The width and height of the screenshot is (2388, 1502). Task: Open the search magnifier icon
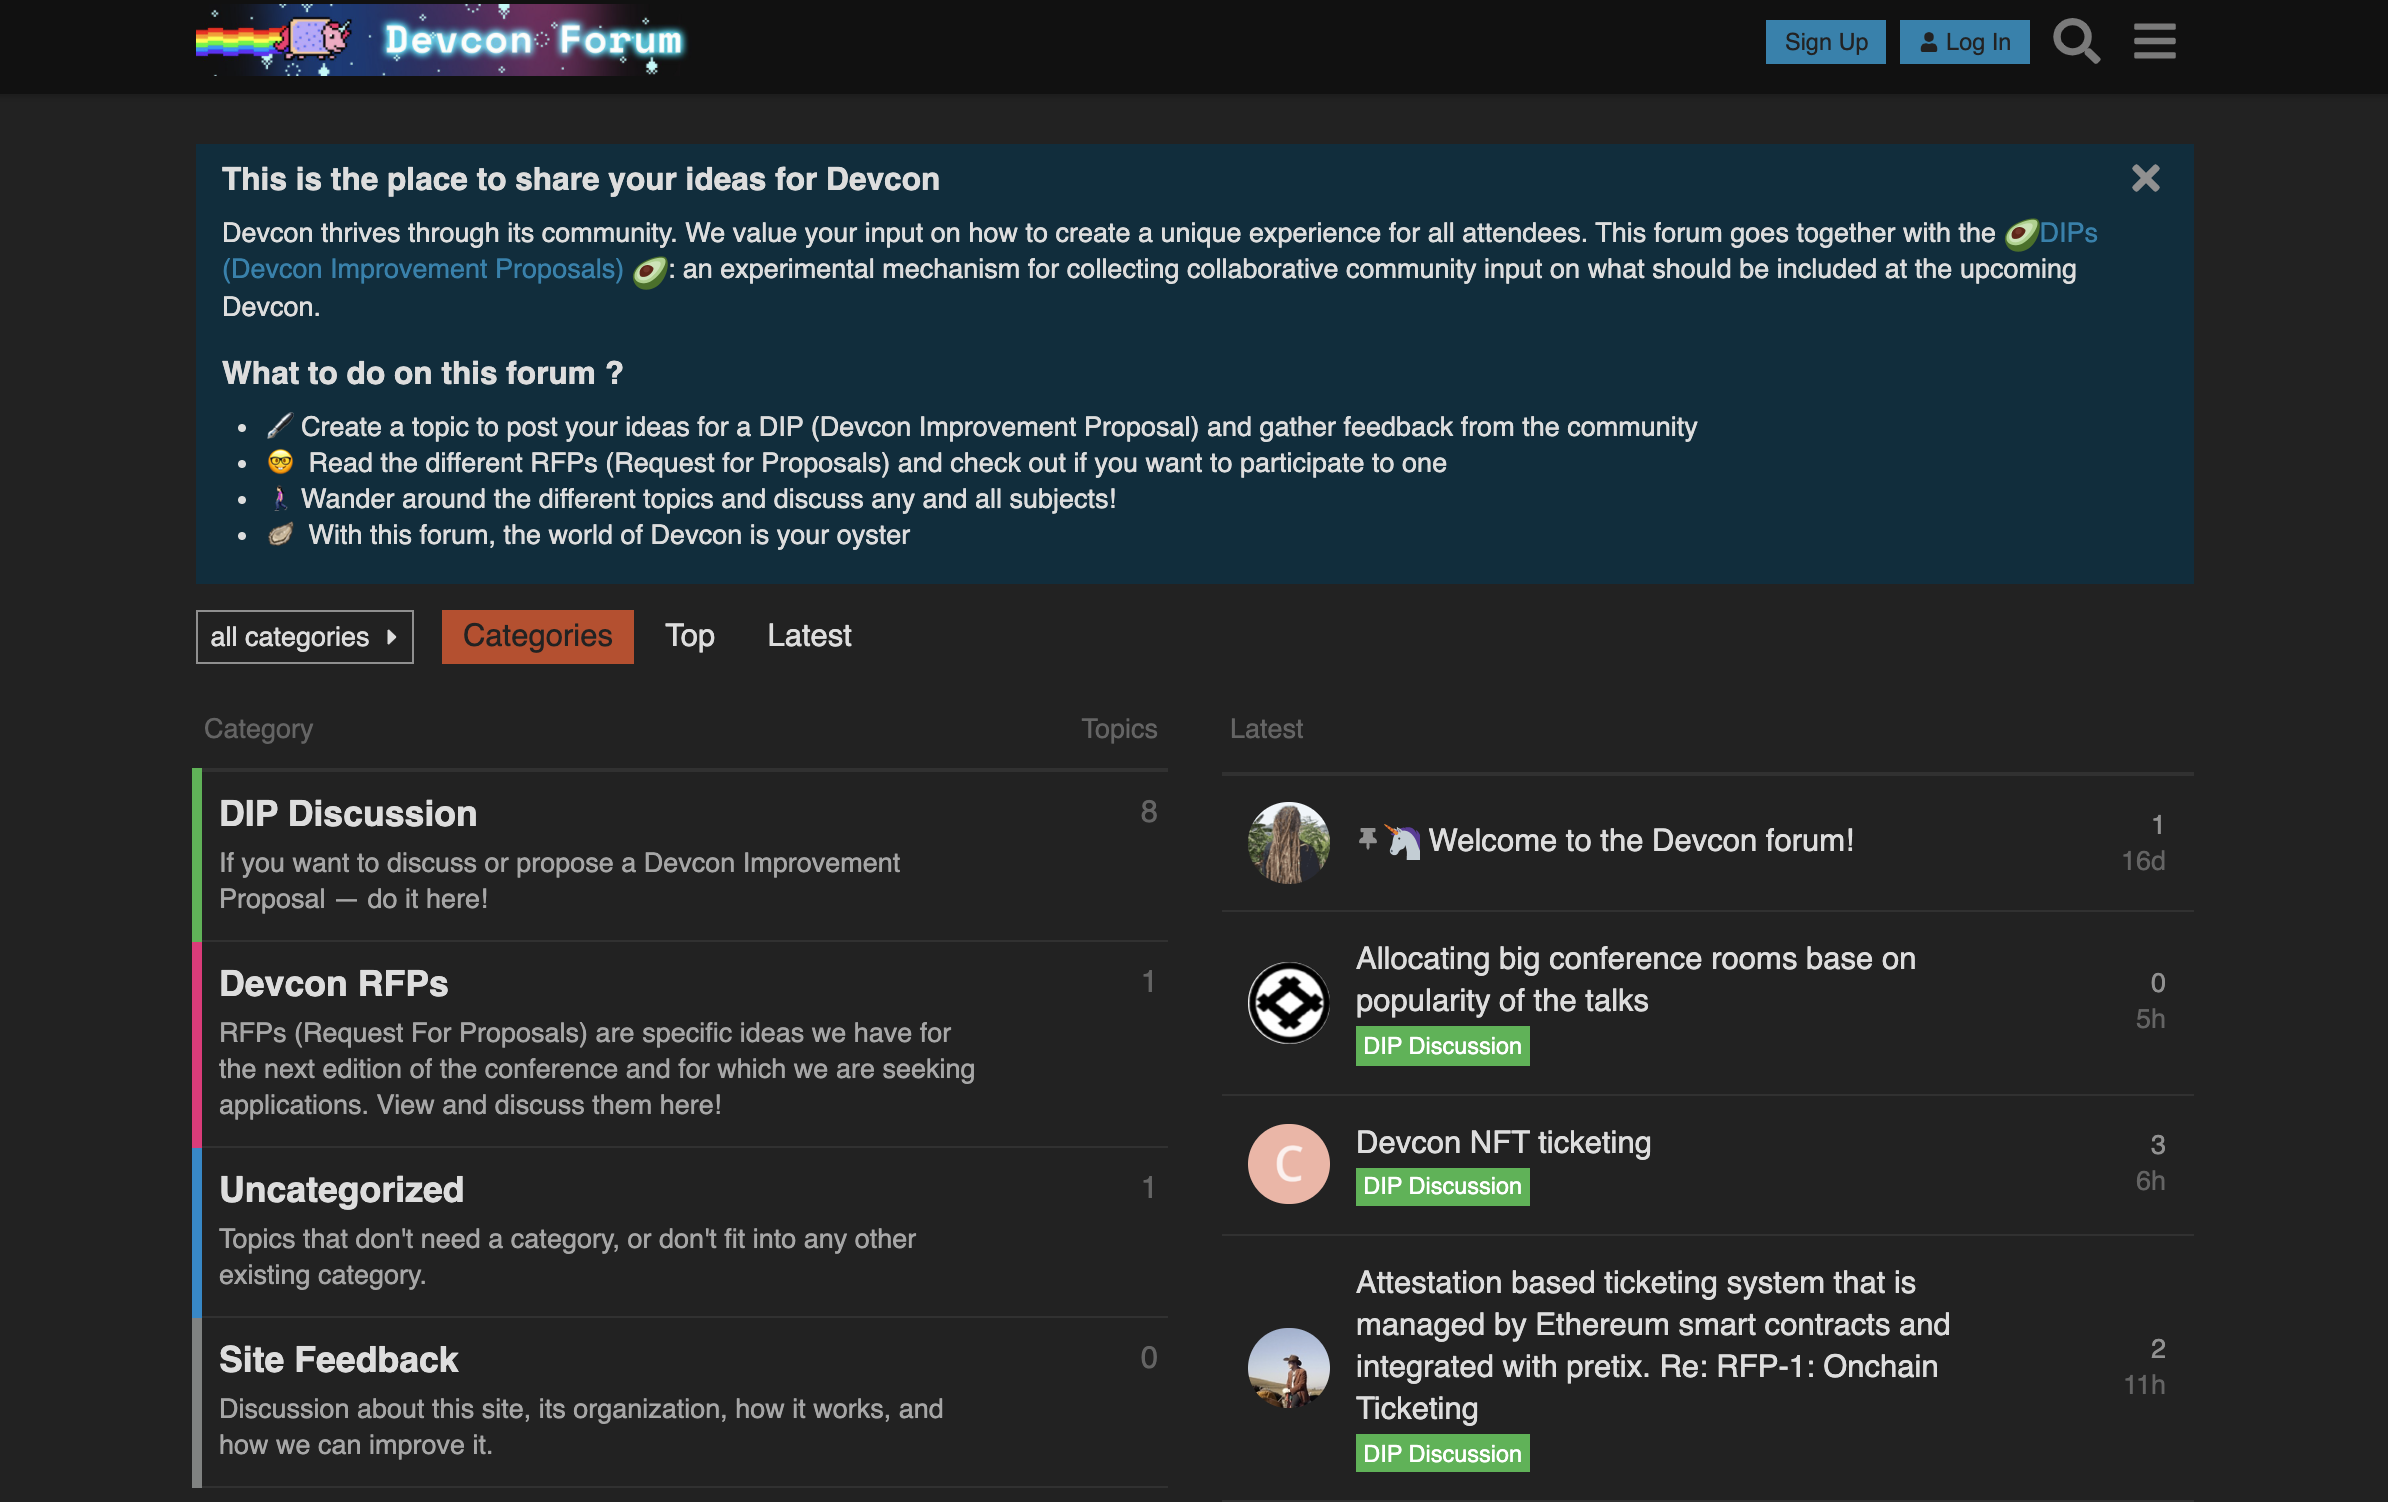coord(2076,42)
